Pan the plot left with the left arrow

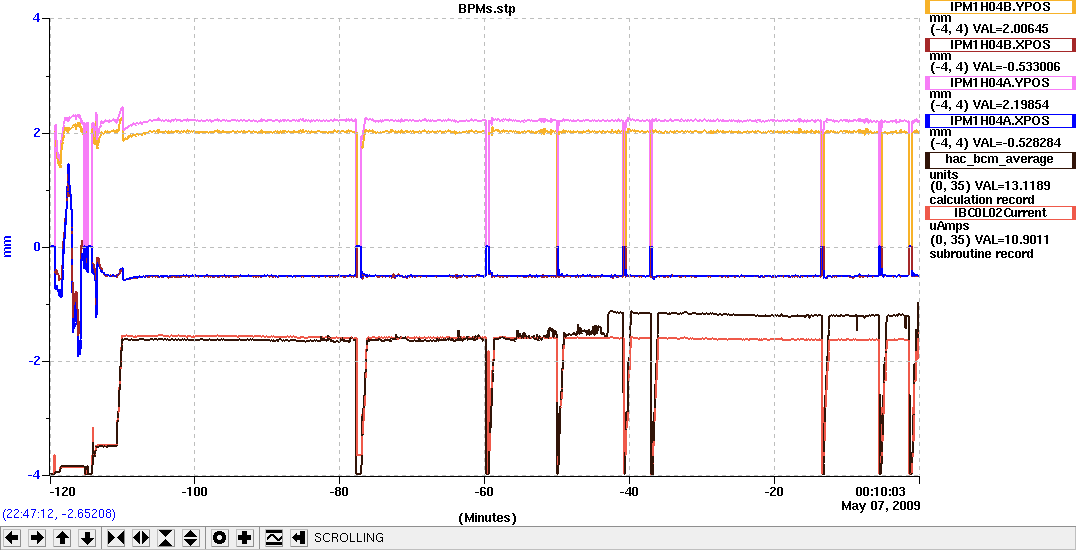tap(12, 538)
